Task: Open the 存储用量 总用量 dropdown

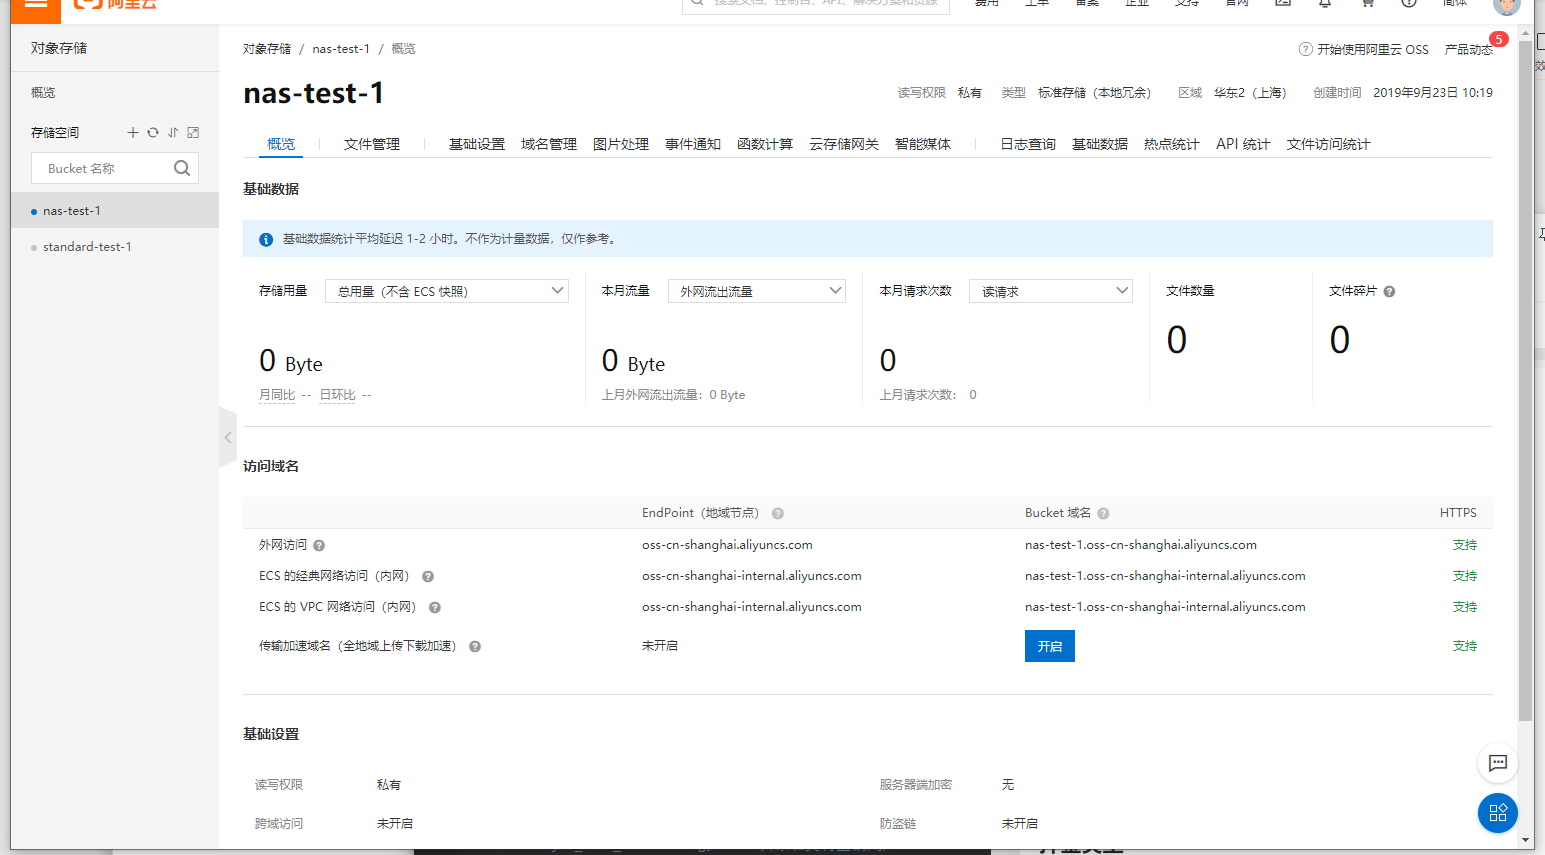Action: click(x=447, y=291)
